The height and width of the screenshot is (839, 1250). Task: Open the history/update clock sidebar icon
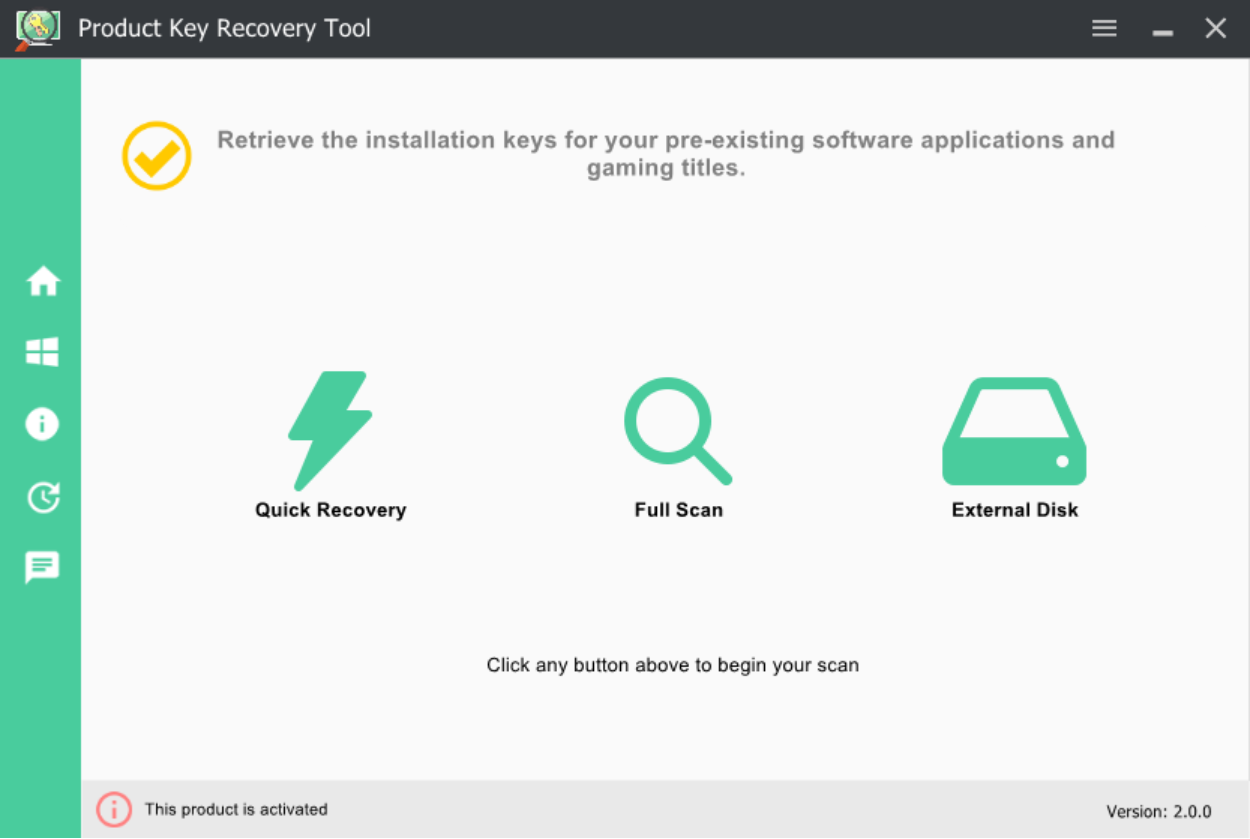pos(43,496)
